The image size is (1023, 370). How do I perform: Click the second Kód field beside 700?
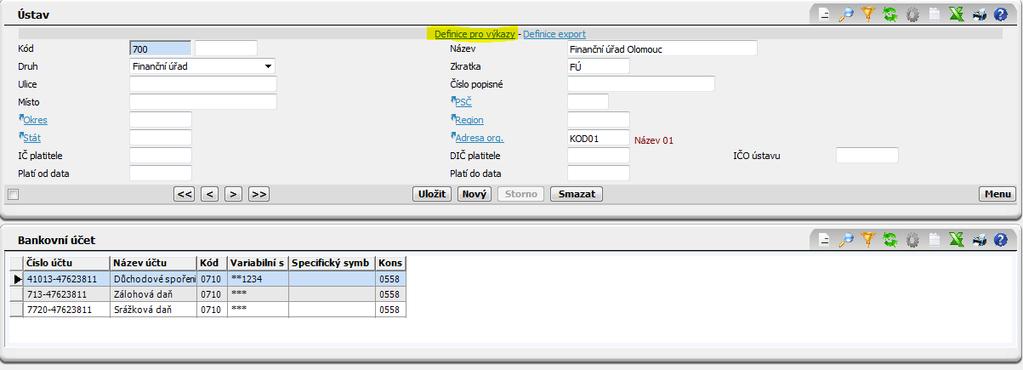(226, 48)
